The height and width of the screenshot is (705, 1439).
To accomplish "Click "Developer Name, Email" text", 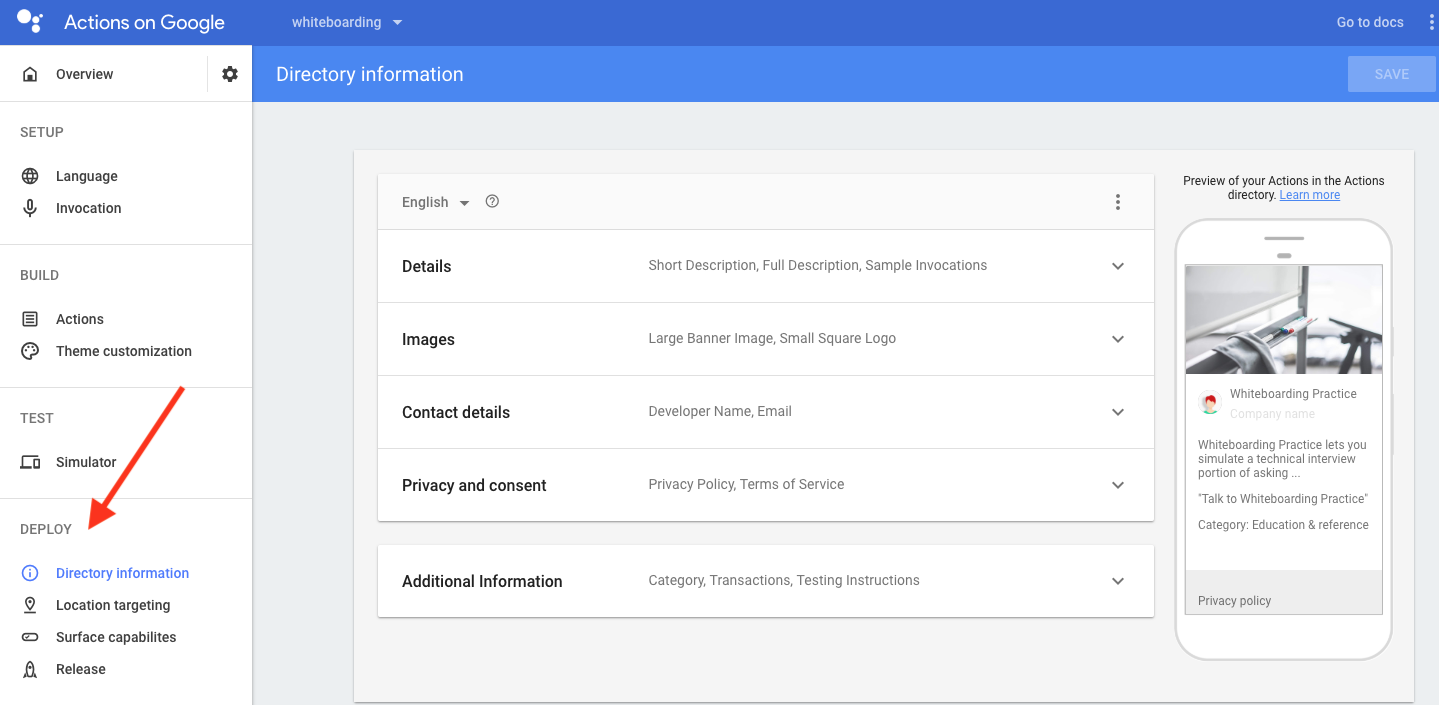I will (720, 411).
